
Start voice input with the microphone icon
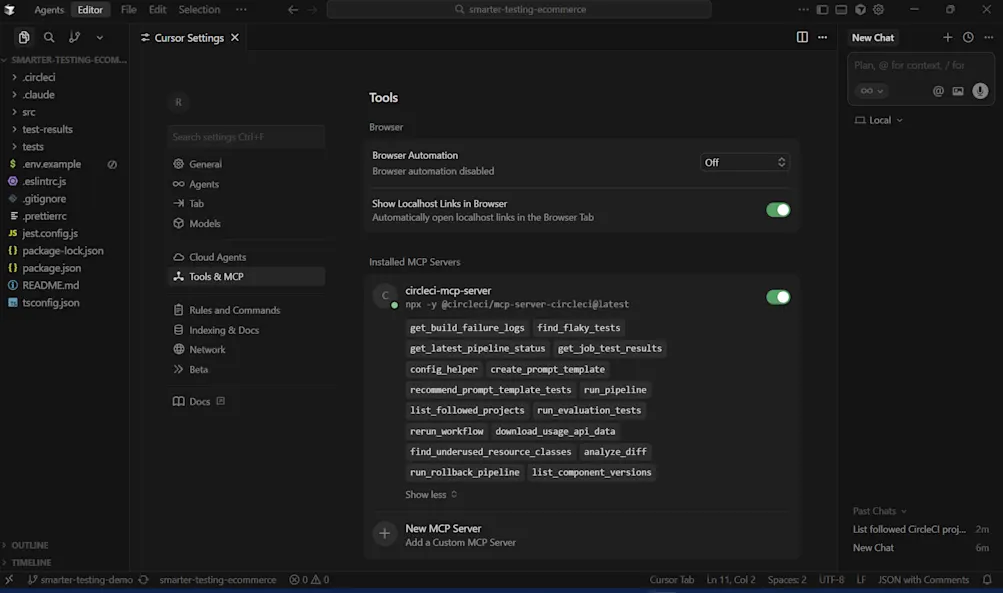point(980,90)
